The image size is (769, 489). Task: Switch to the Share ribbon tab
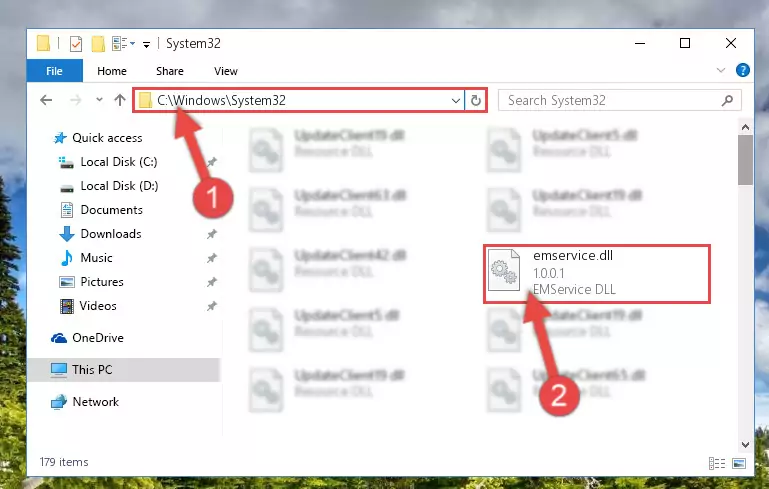[x=170, y=71]
